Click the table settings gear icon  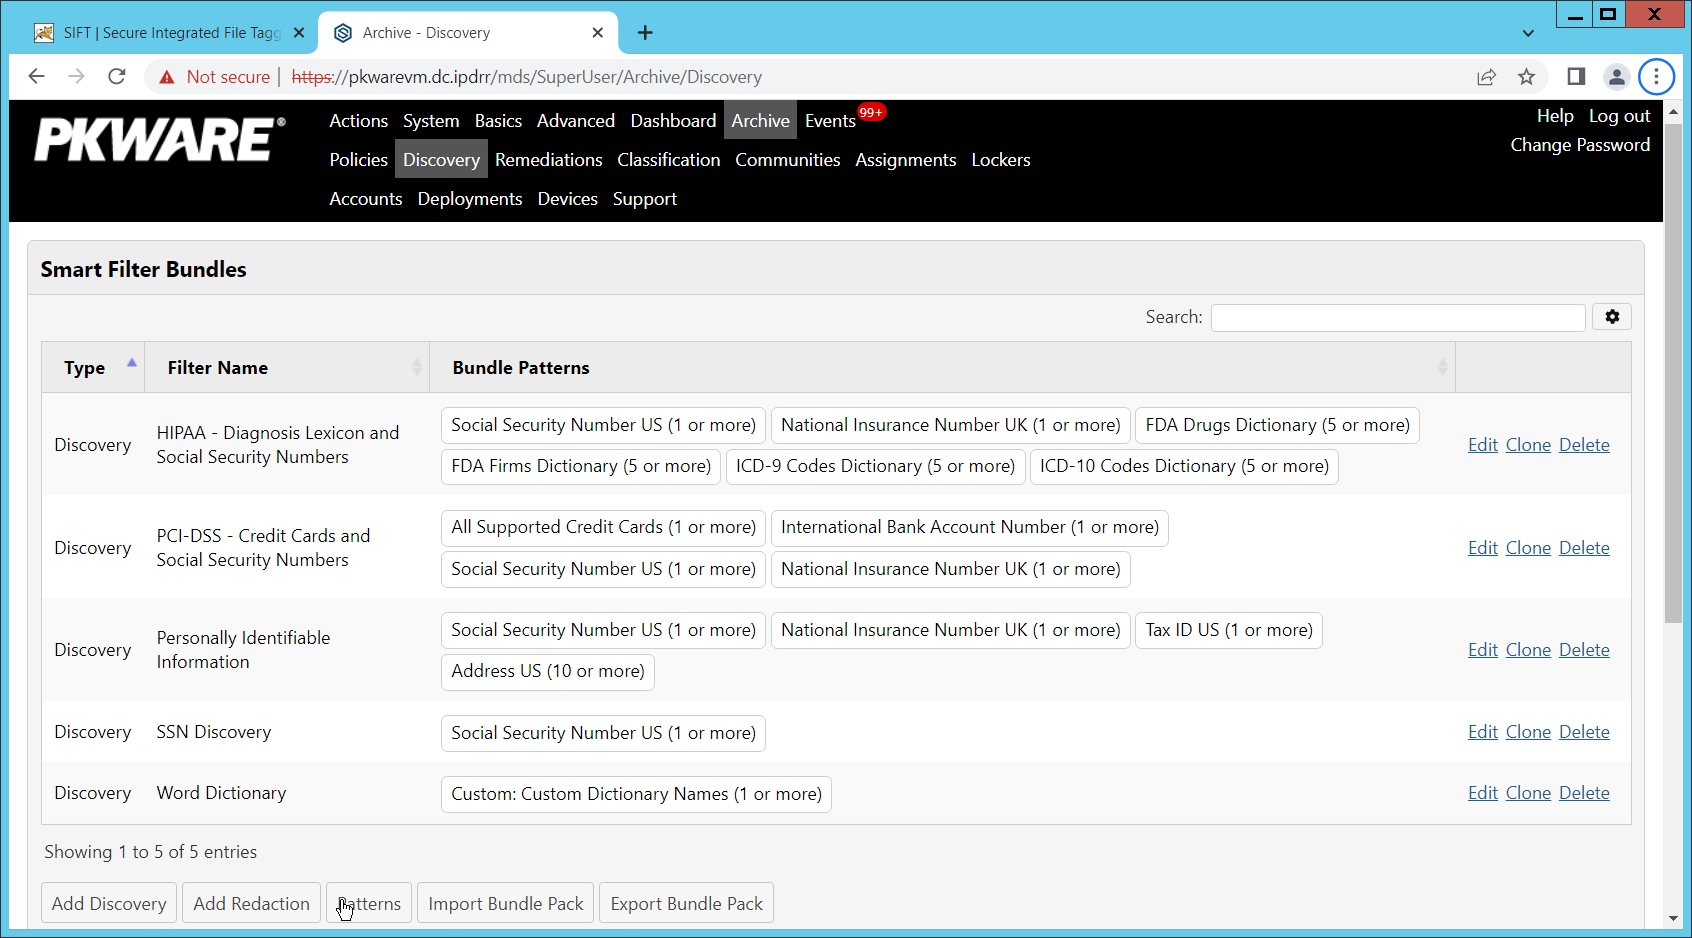pyautogui.click(x=1611, y=317)
